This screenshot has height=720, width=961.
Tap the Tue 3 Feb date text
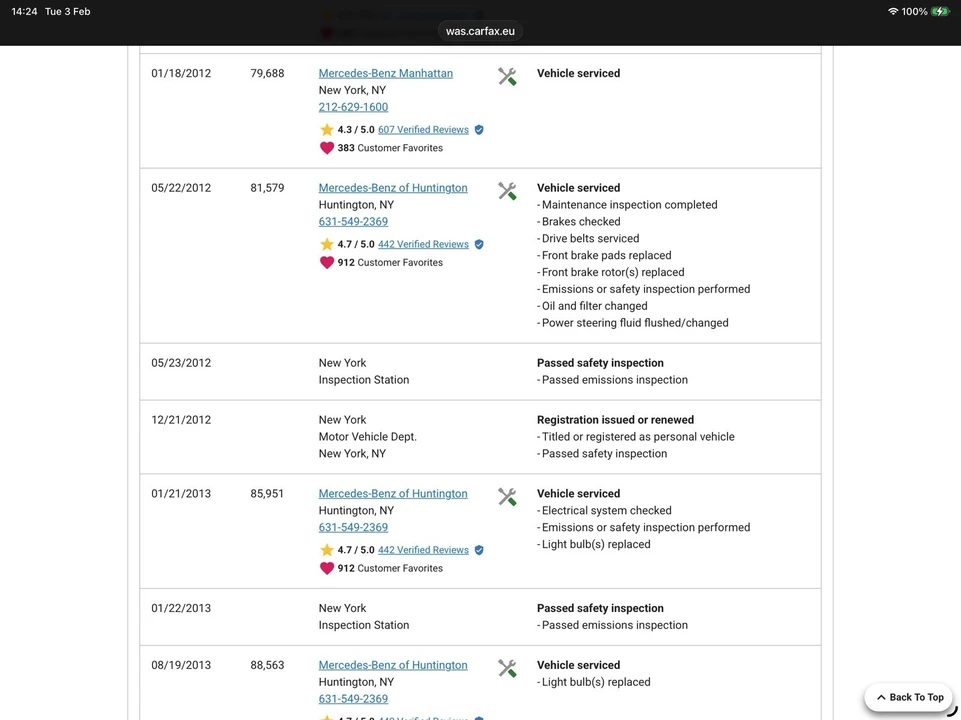67,11
